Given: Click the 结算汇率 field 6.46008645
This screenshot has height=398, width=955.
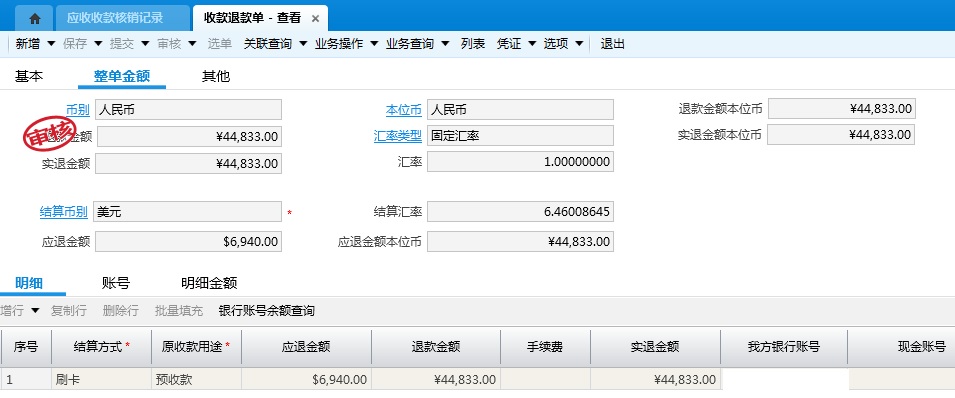Looking at the screenshot, I should [520, 211].
